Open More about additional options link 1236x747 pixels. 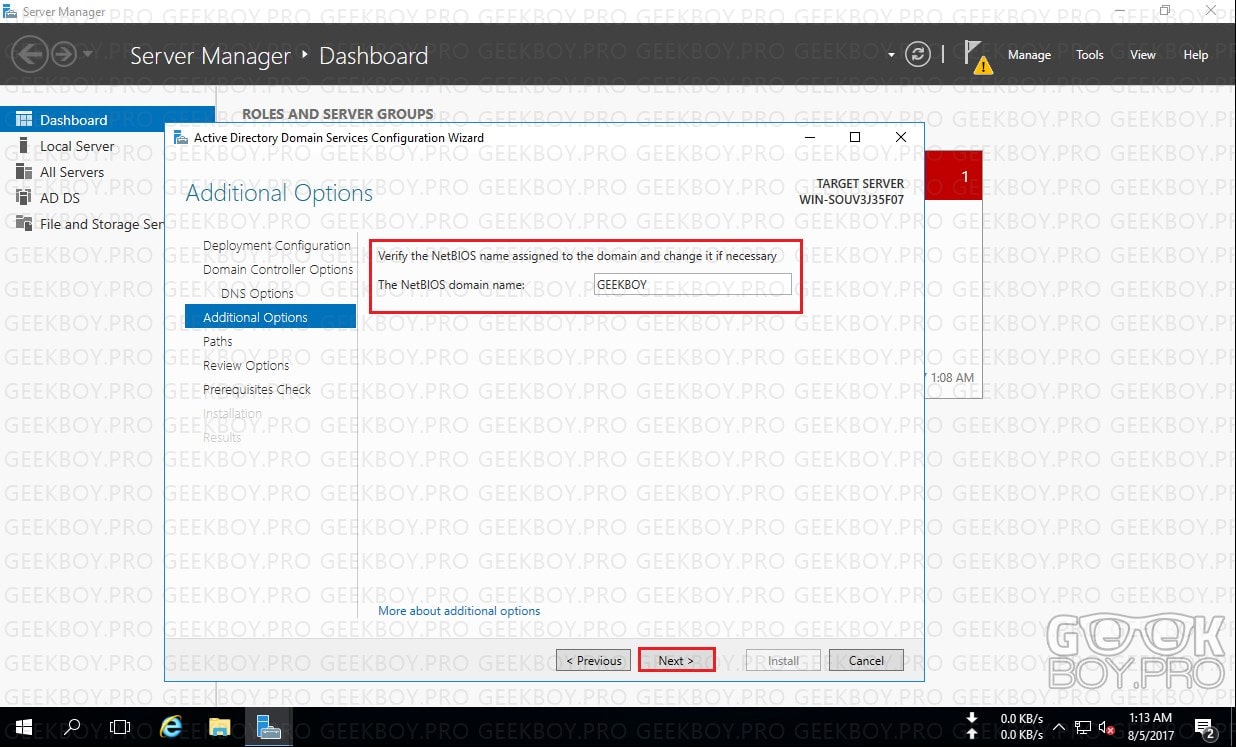coord(459,611)
